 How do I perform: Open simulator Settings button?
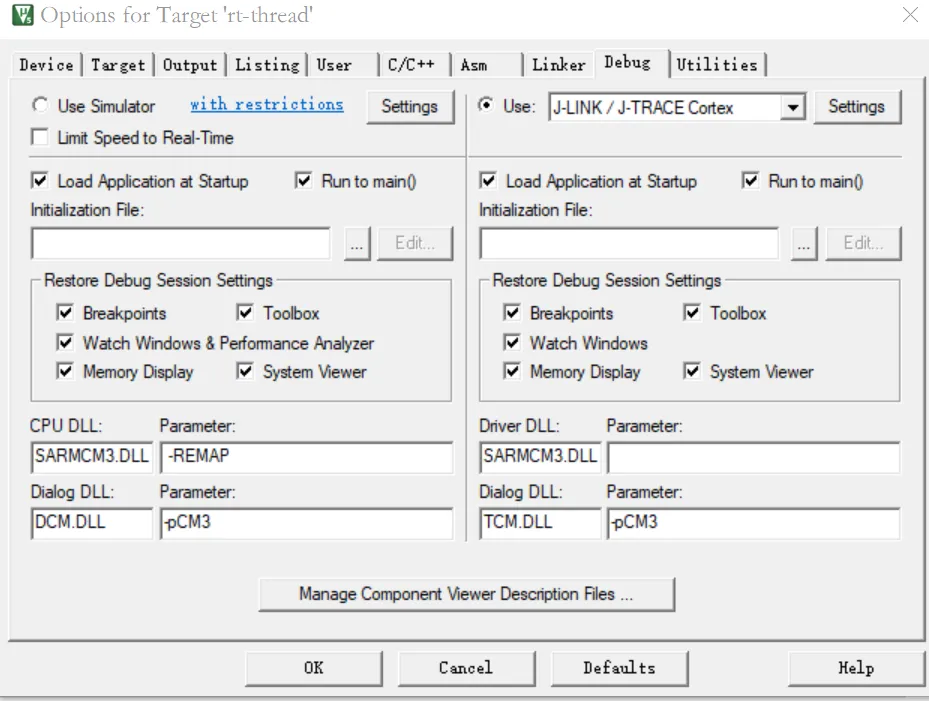[x=409, y=107]
